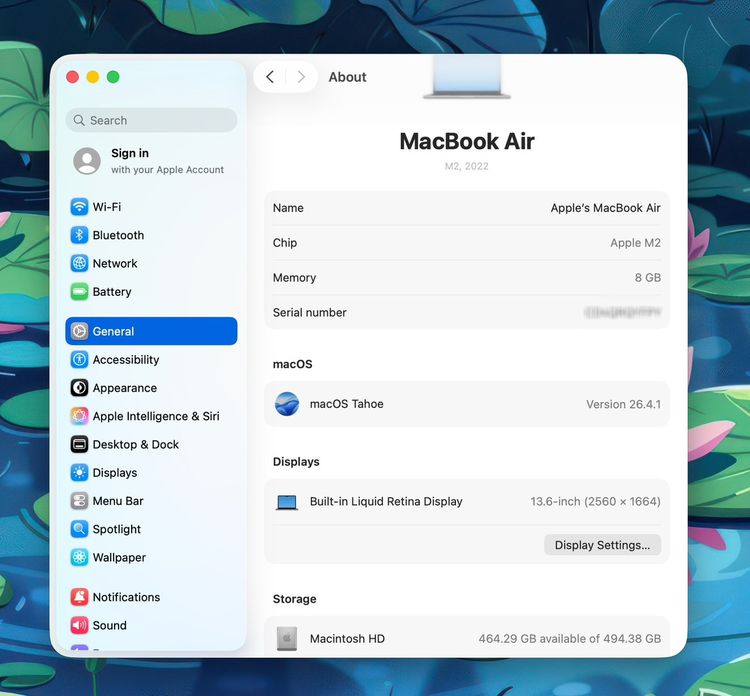This screenshot has width=750, height=696.
Task: Go back with the left chevron button
Action: tap(270, 77)
